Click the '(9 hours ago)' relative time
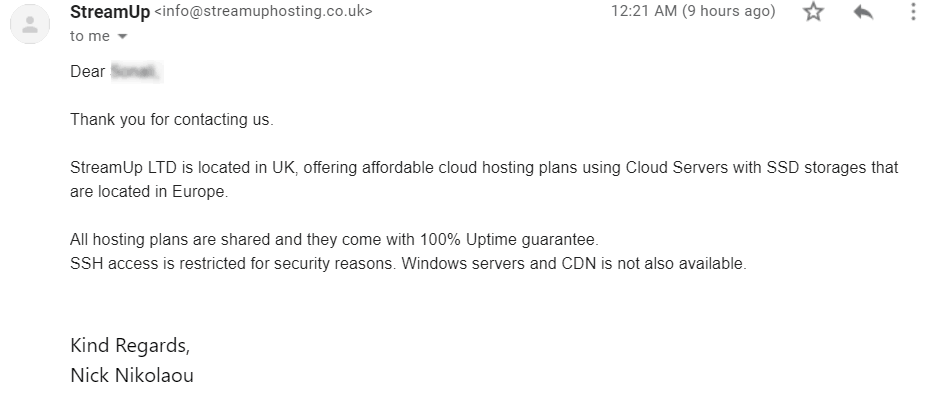Image resolution: width=933 pixels, height=407 pixels. tap(729, 11)
